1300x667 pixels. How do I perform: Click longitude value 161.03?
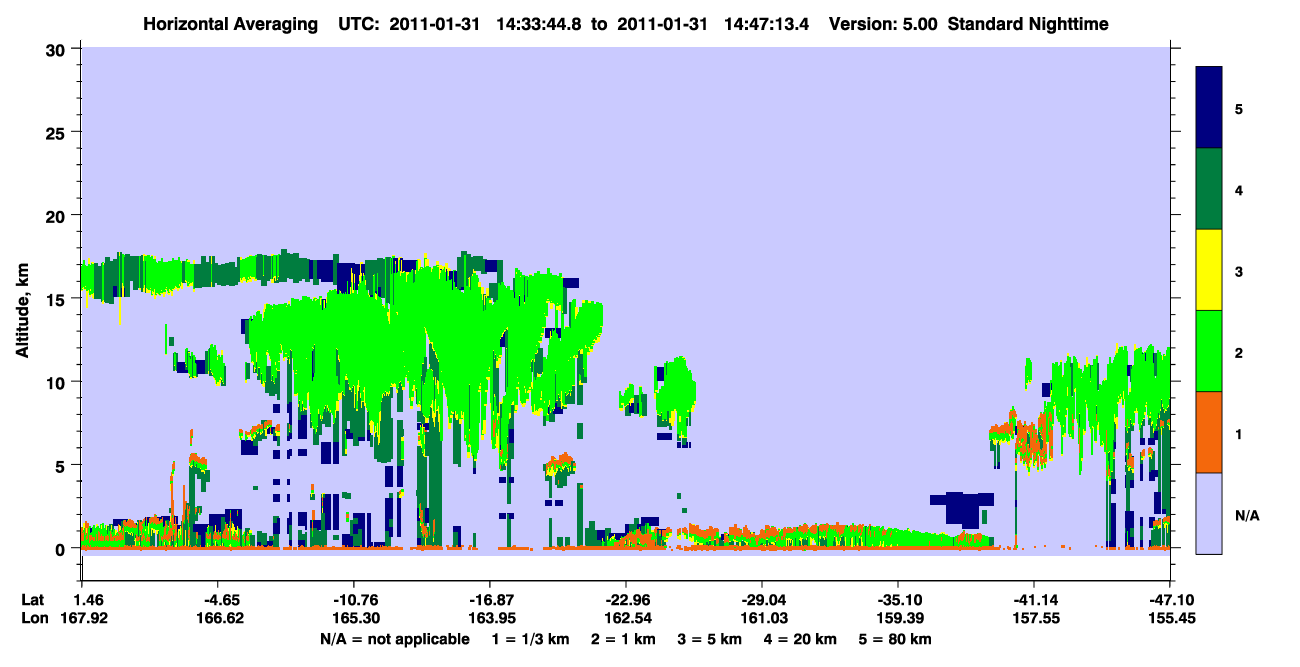[x=762, y=619]
